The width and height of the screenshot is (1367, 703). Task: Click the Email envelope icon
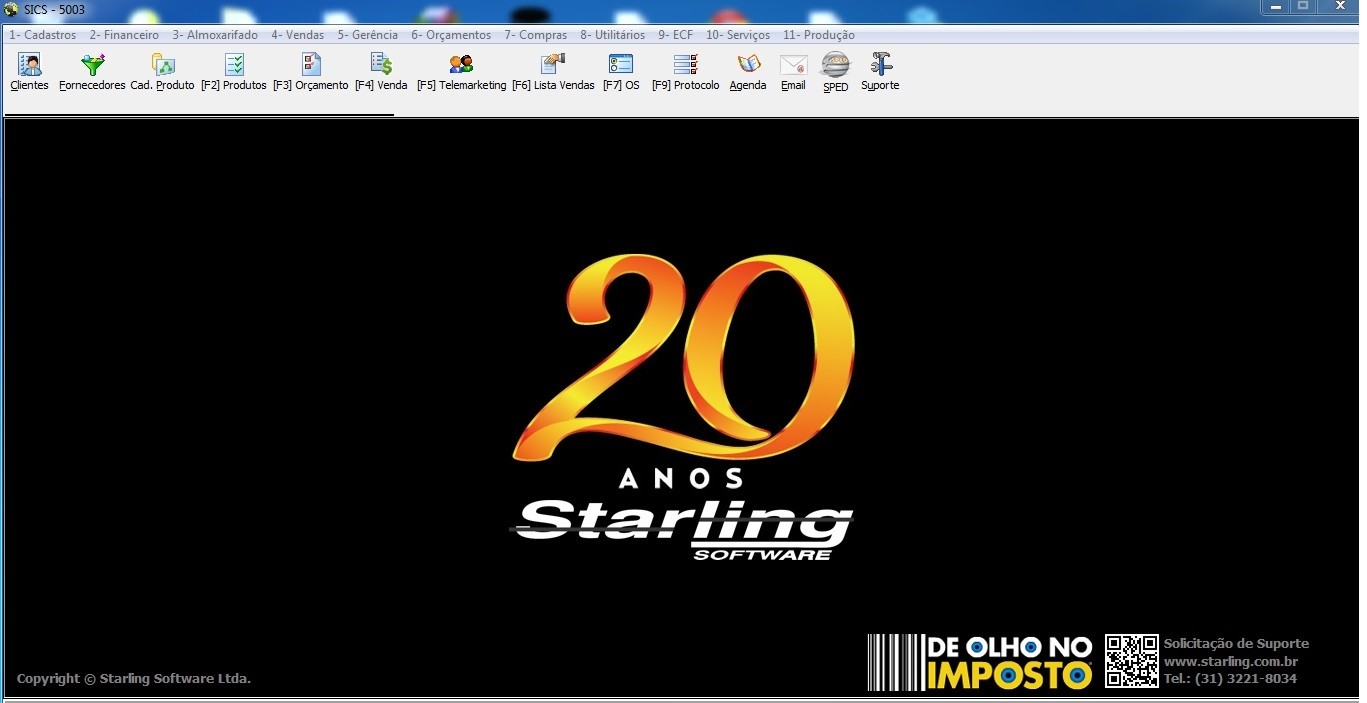tap(793, 66)
